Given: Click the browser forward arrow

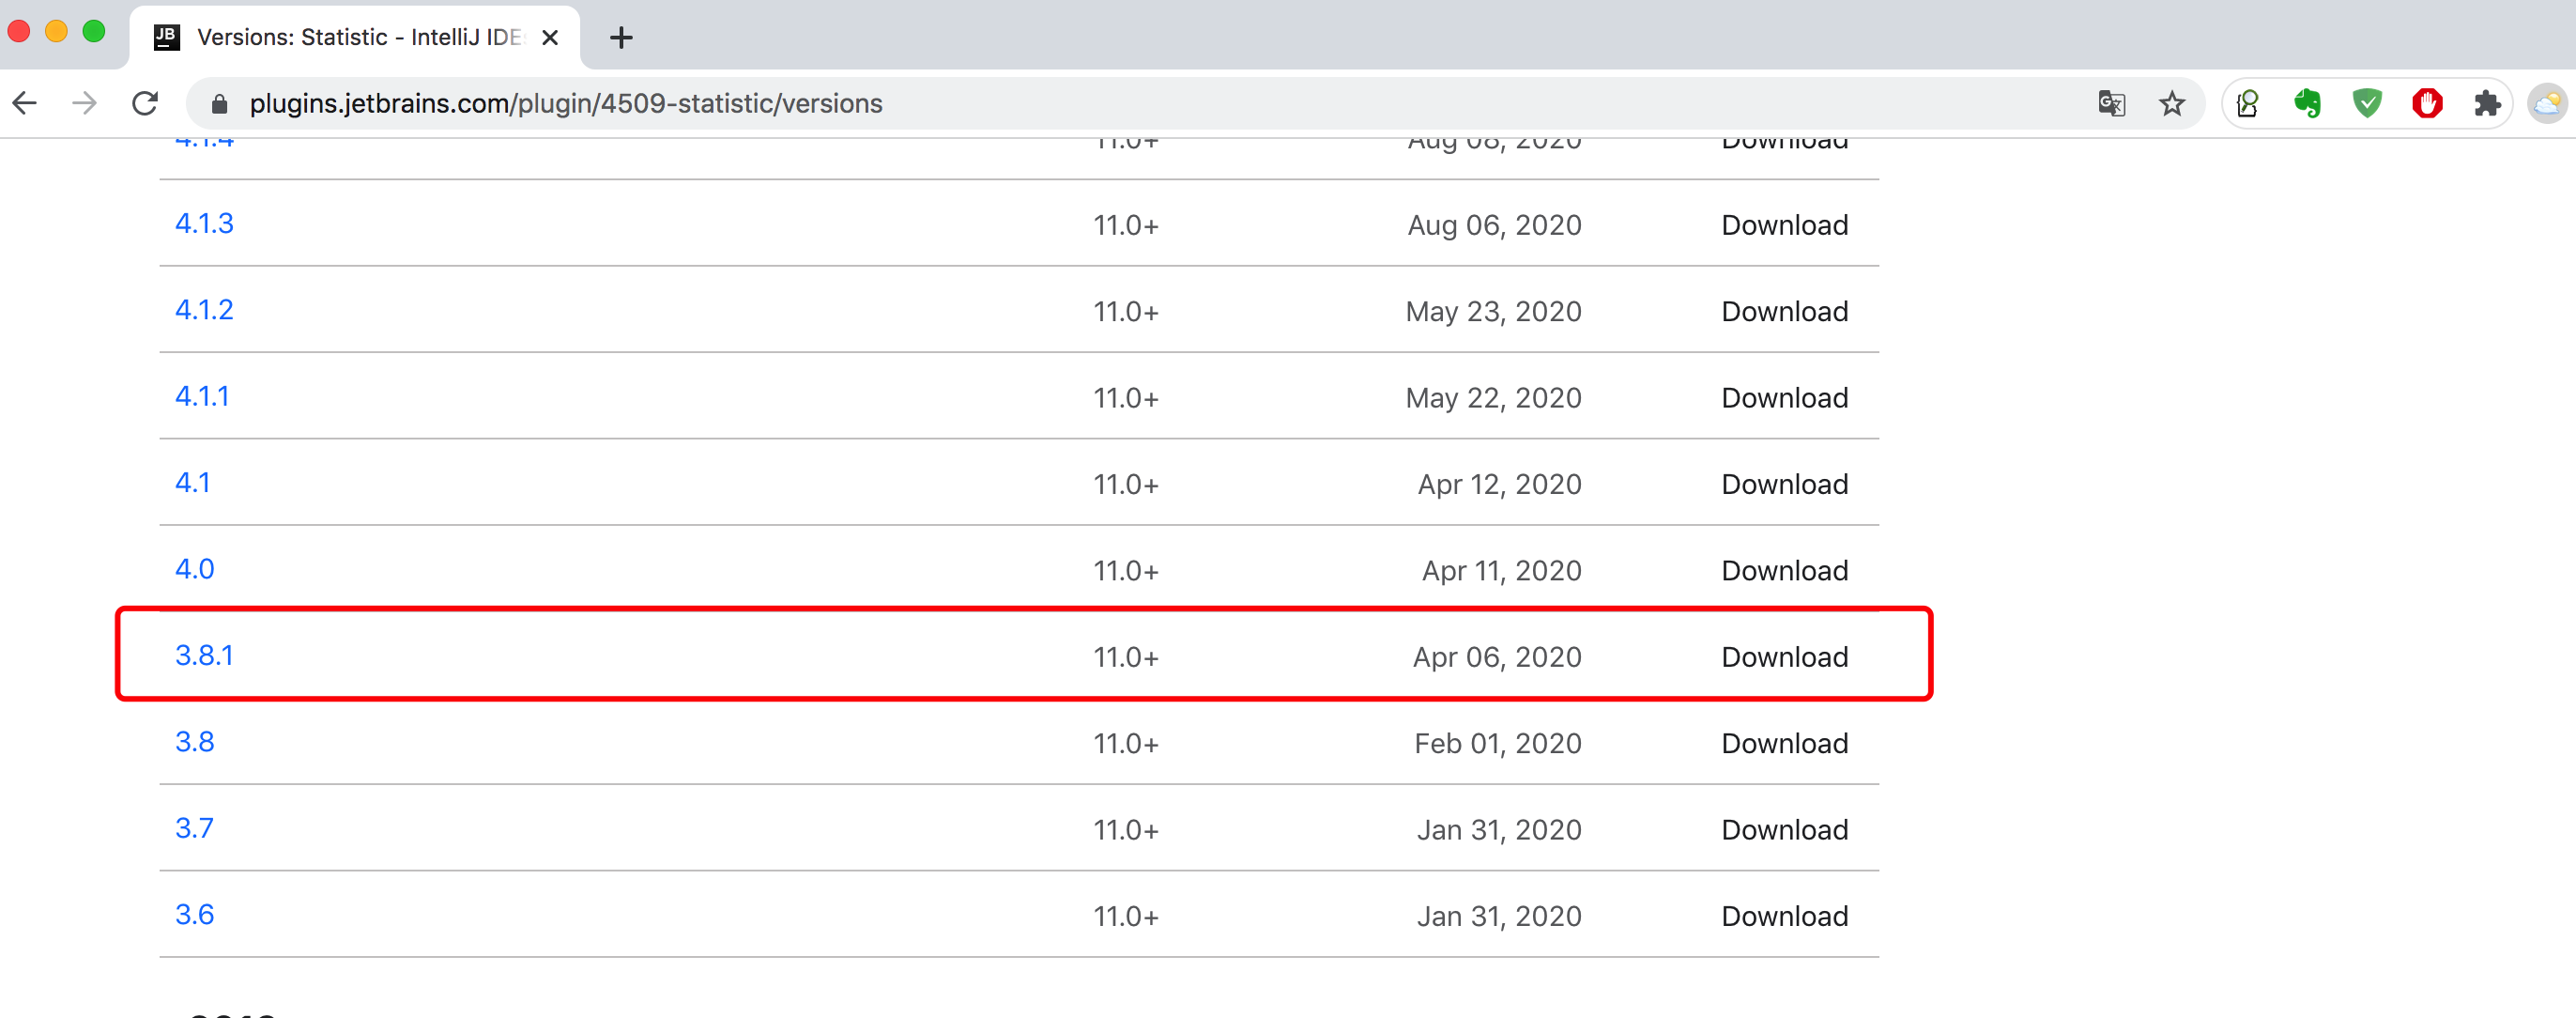Looking at the screenshot, I should point(85,103).
